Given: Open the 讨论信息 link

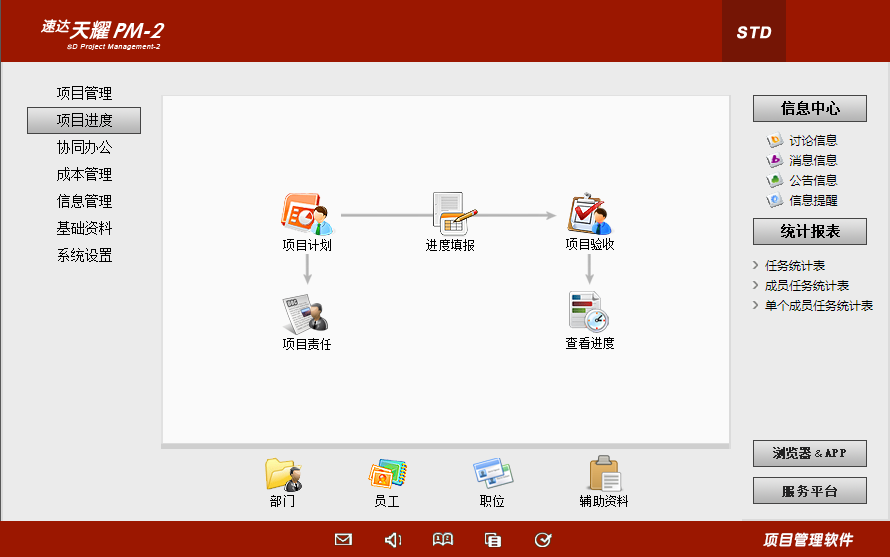Looking at the screenshot, I should point(812,141).
